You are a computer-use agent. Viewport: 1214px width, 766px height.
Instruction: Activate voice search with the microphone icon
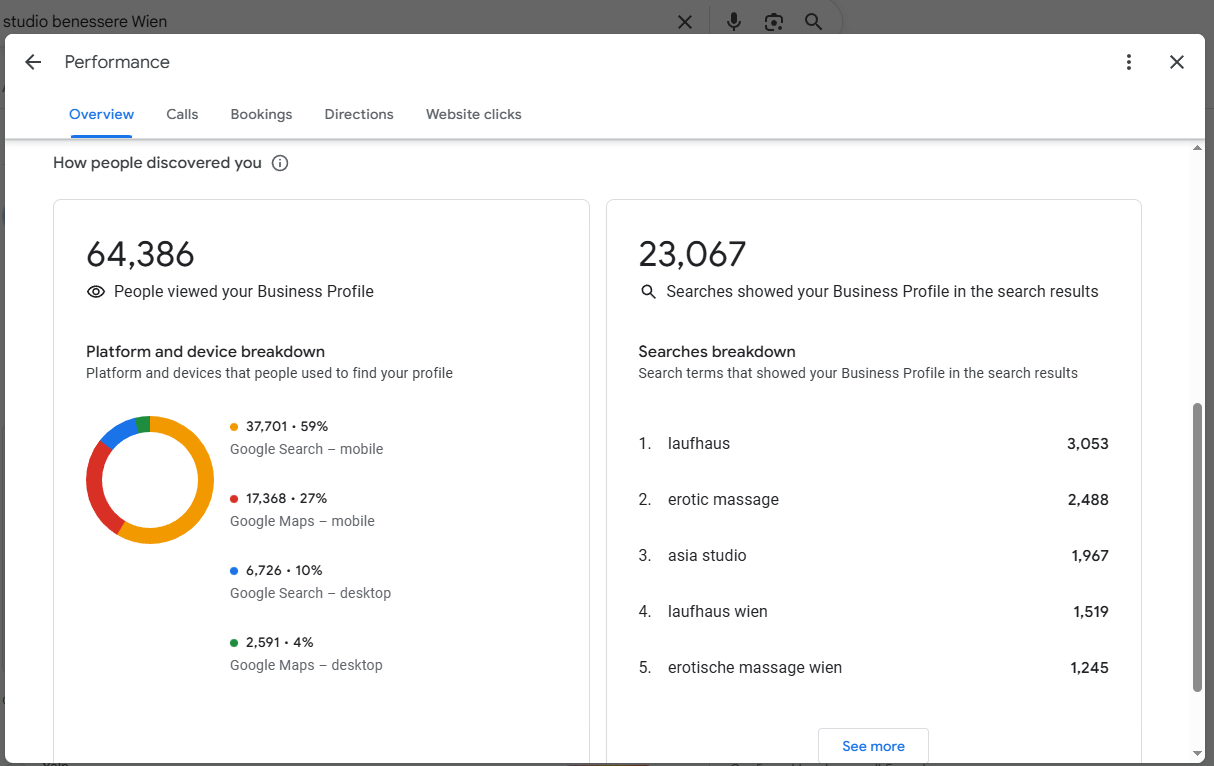734,21
